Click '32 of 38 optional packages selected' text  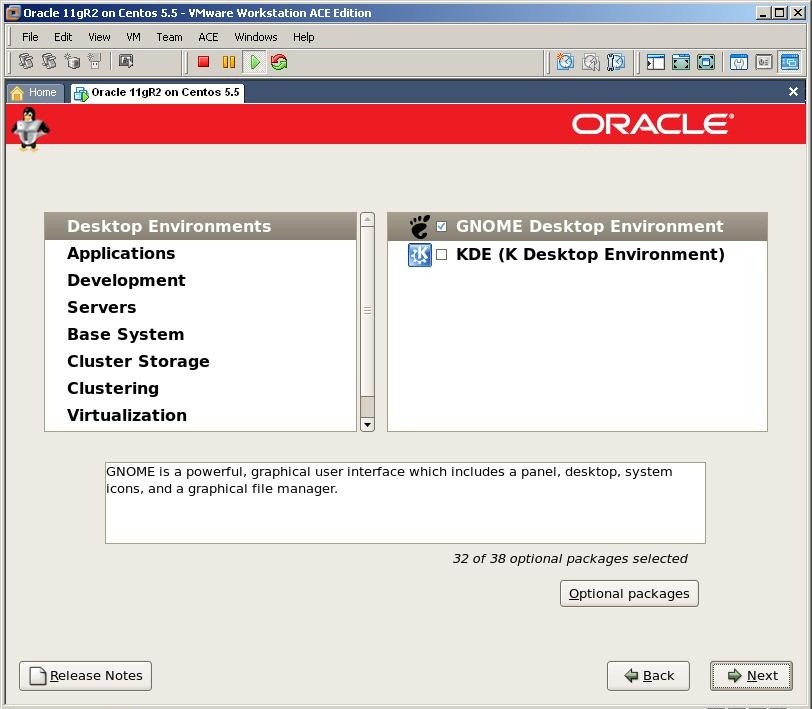570,559
